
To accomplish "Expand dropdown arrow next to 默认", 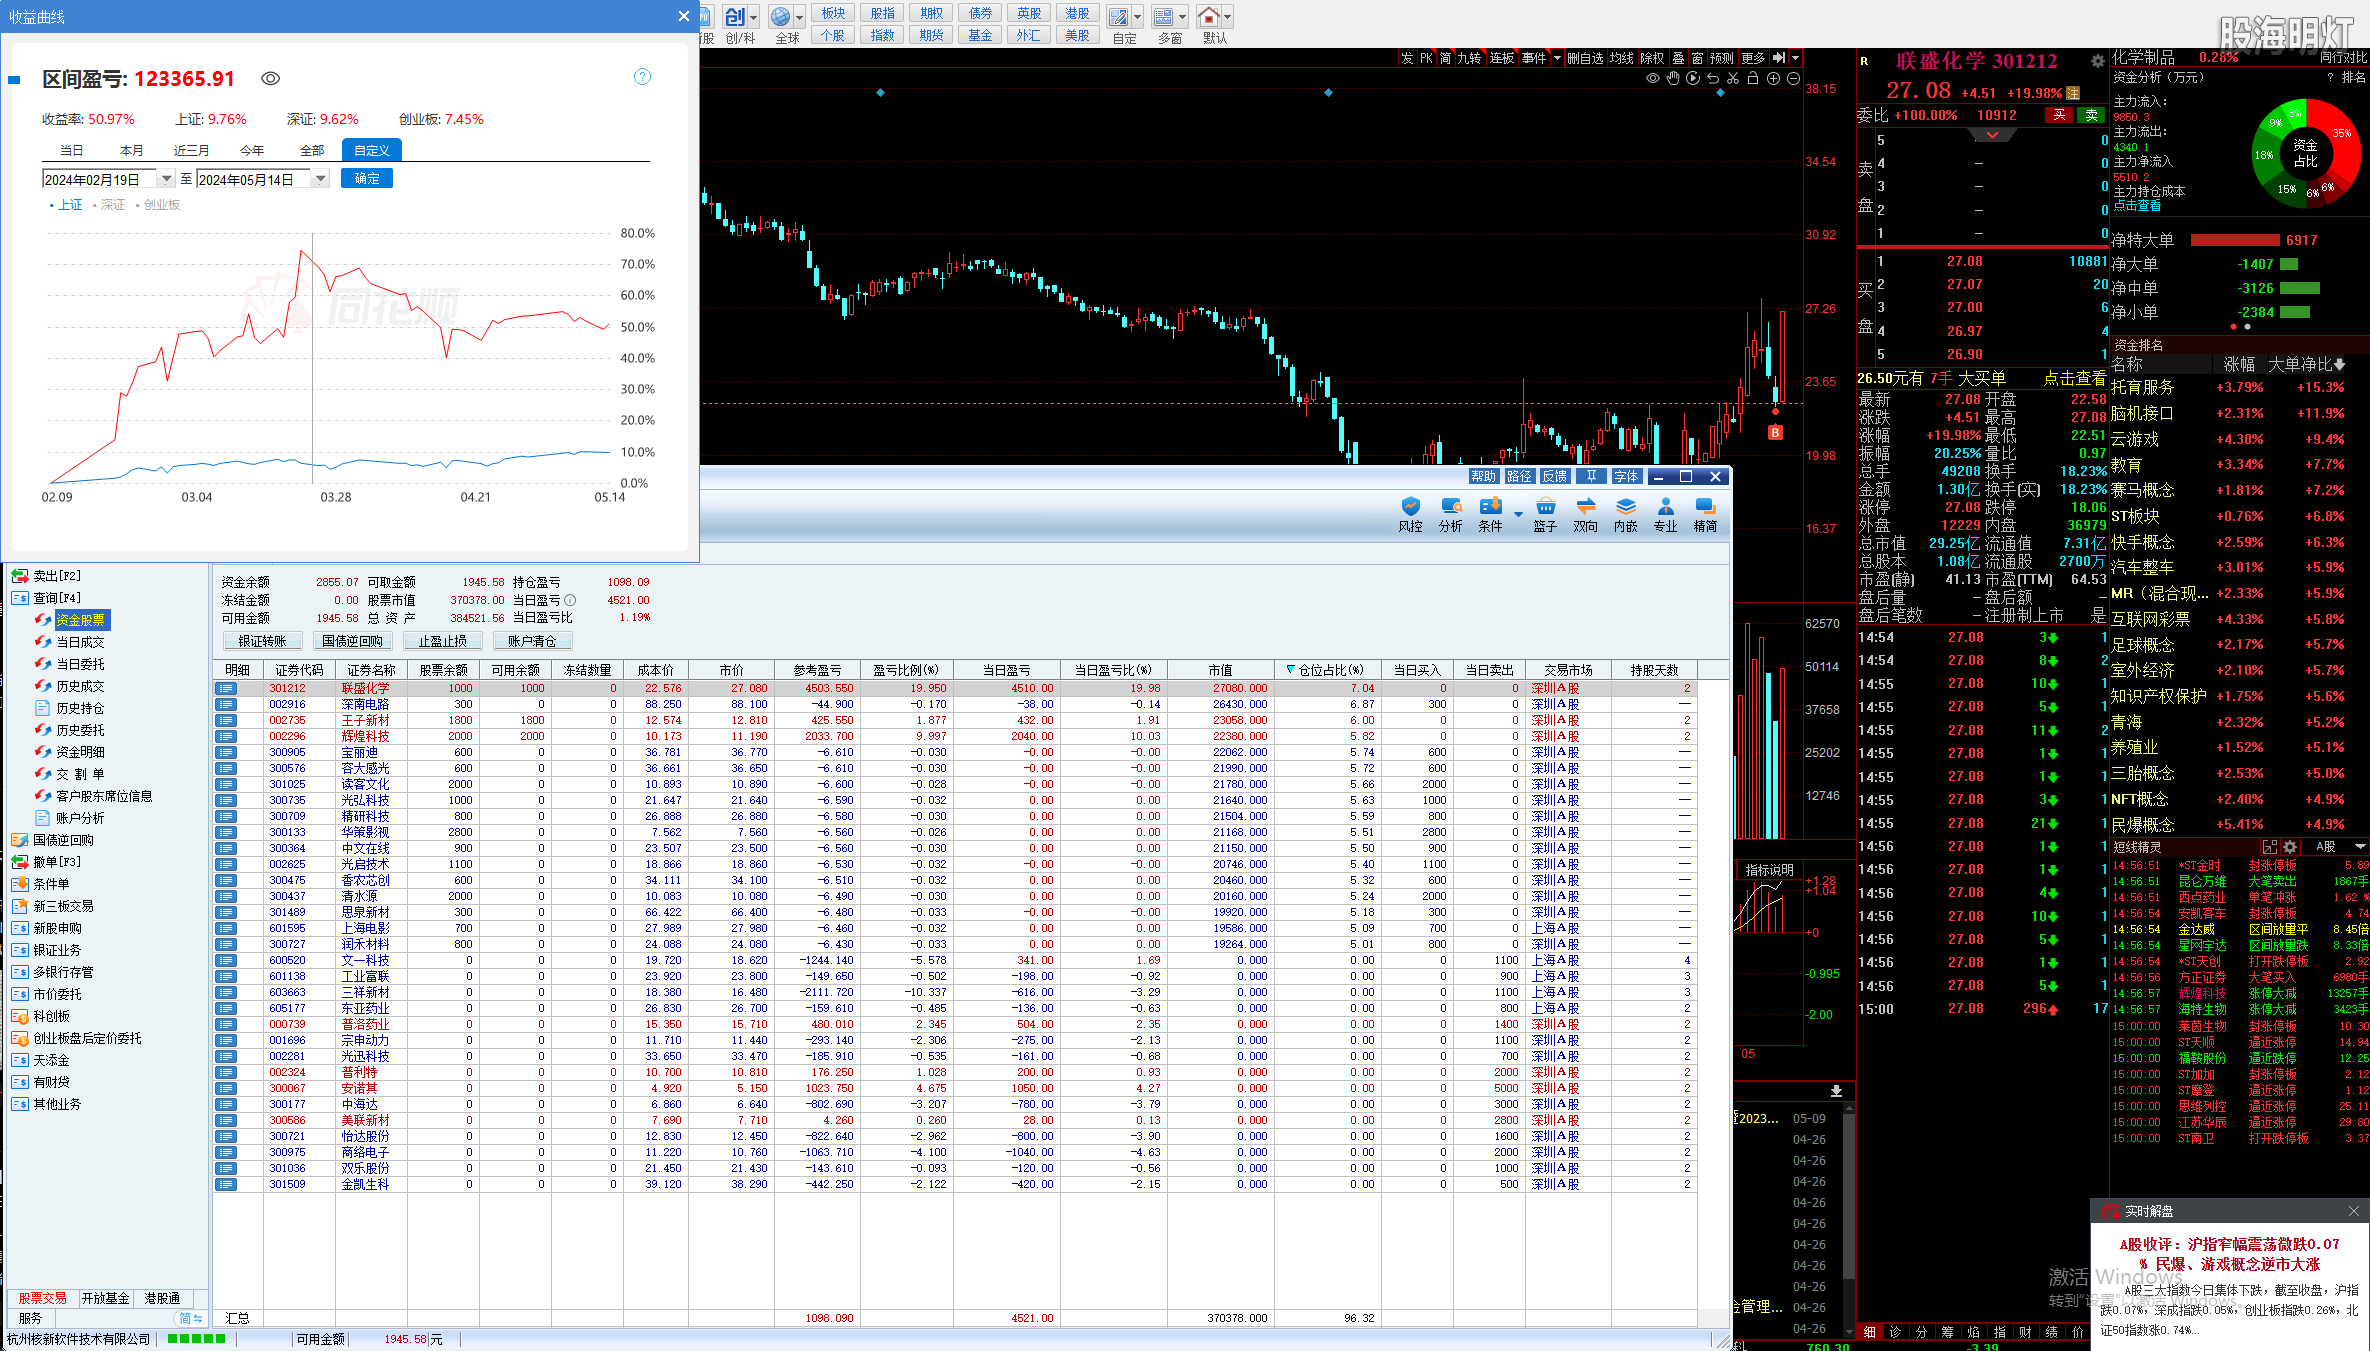I will 1227,17.
